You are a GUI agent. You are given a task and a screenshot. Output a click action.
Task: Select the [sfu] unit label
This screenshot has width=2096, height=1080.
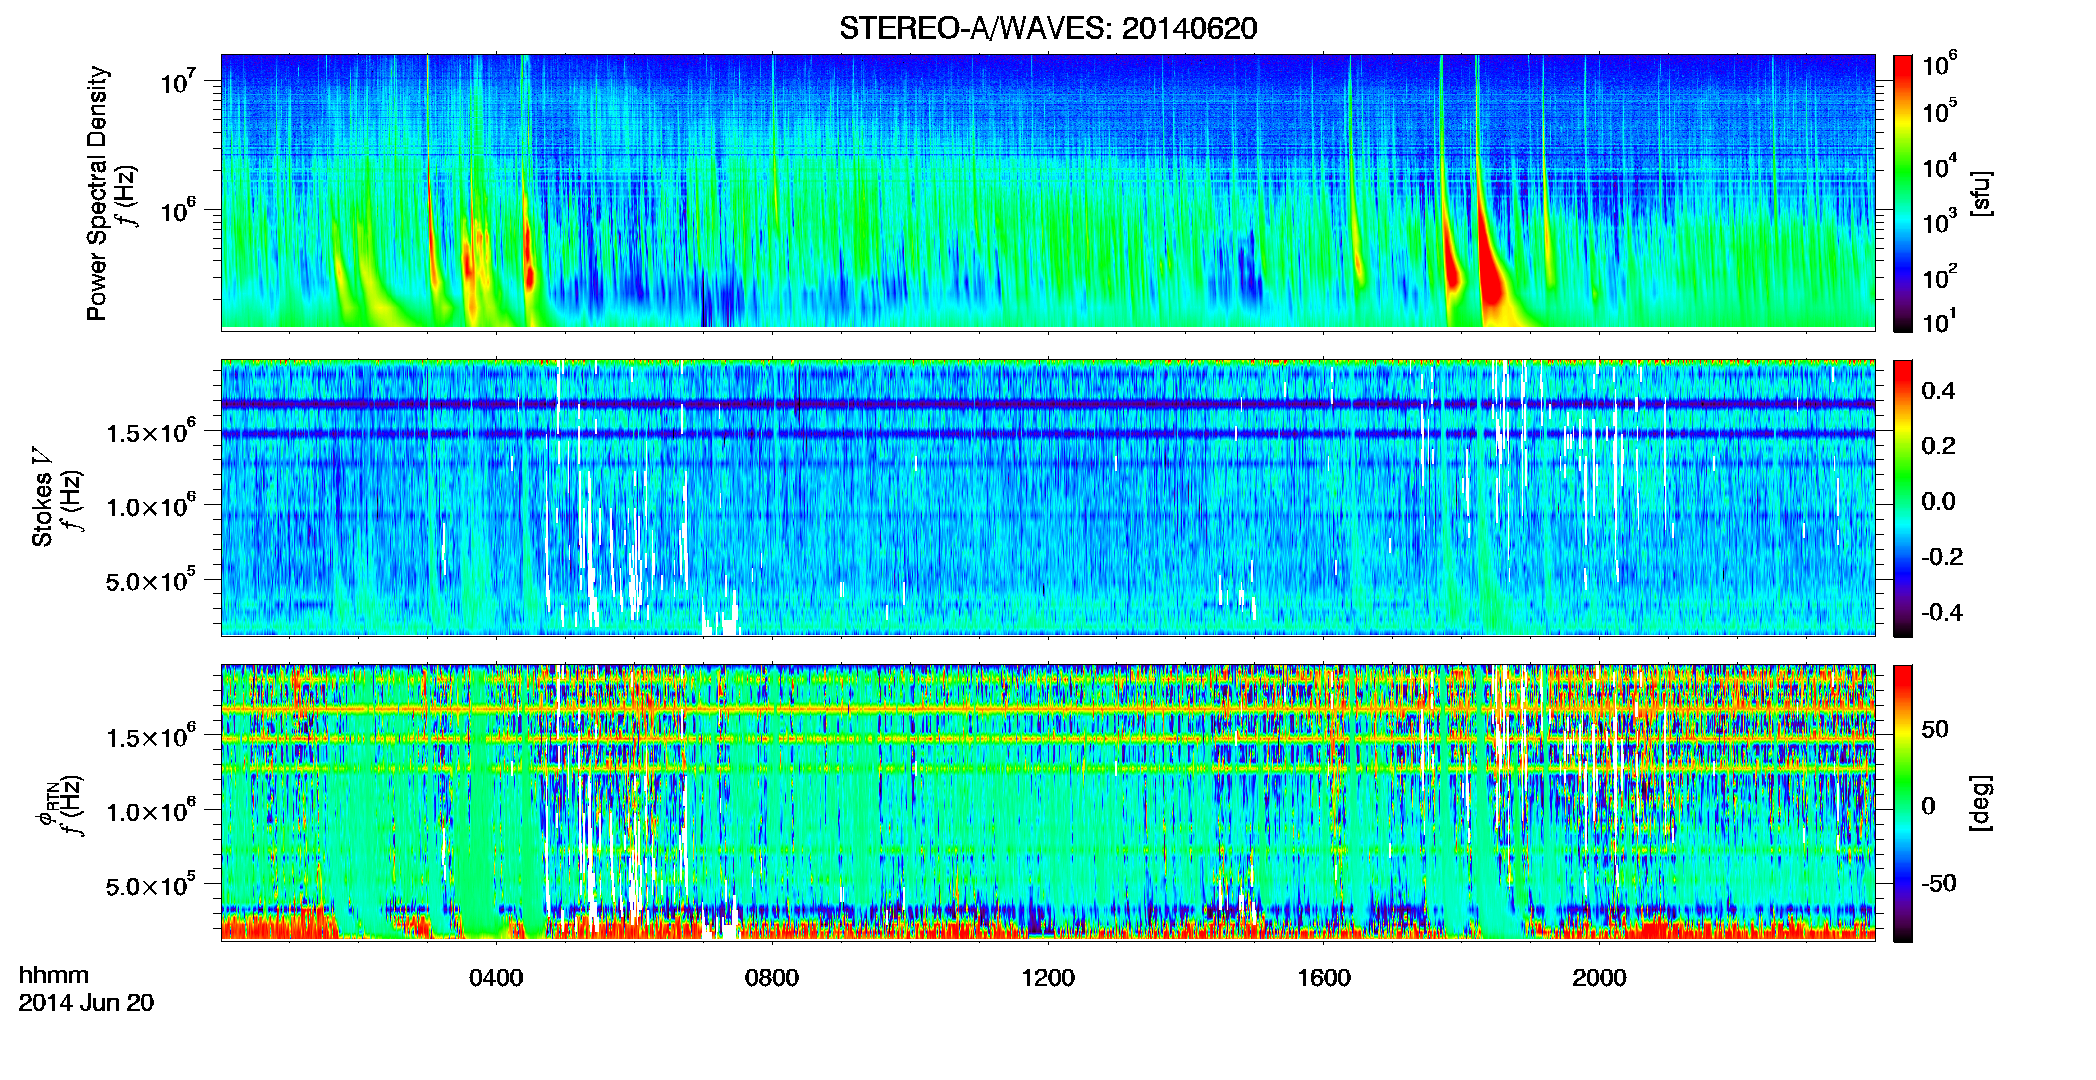point(1980,194)
